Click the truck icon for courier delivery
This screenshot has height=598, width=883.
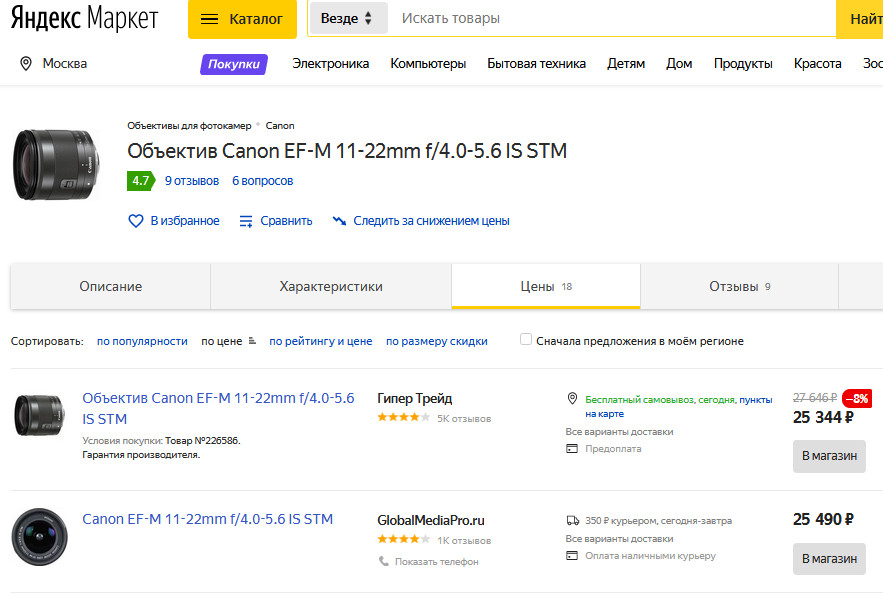(x=573, y=520)
